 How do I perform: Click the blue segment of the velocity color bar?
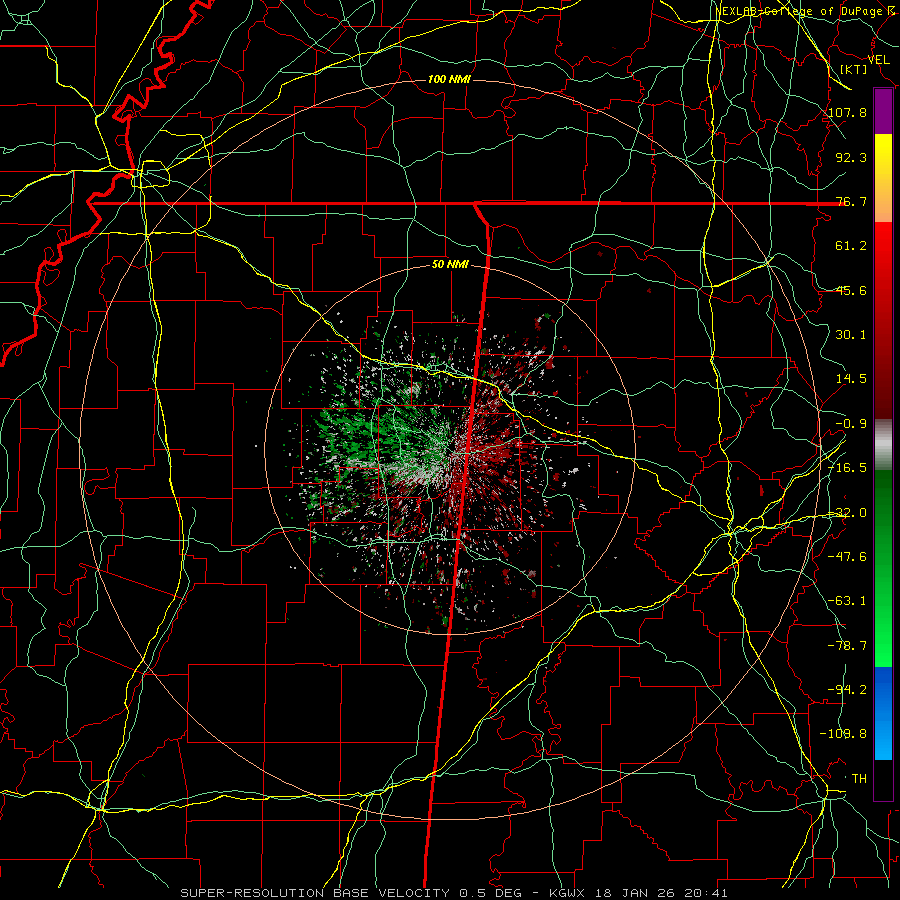(883, 713)
